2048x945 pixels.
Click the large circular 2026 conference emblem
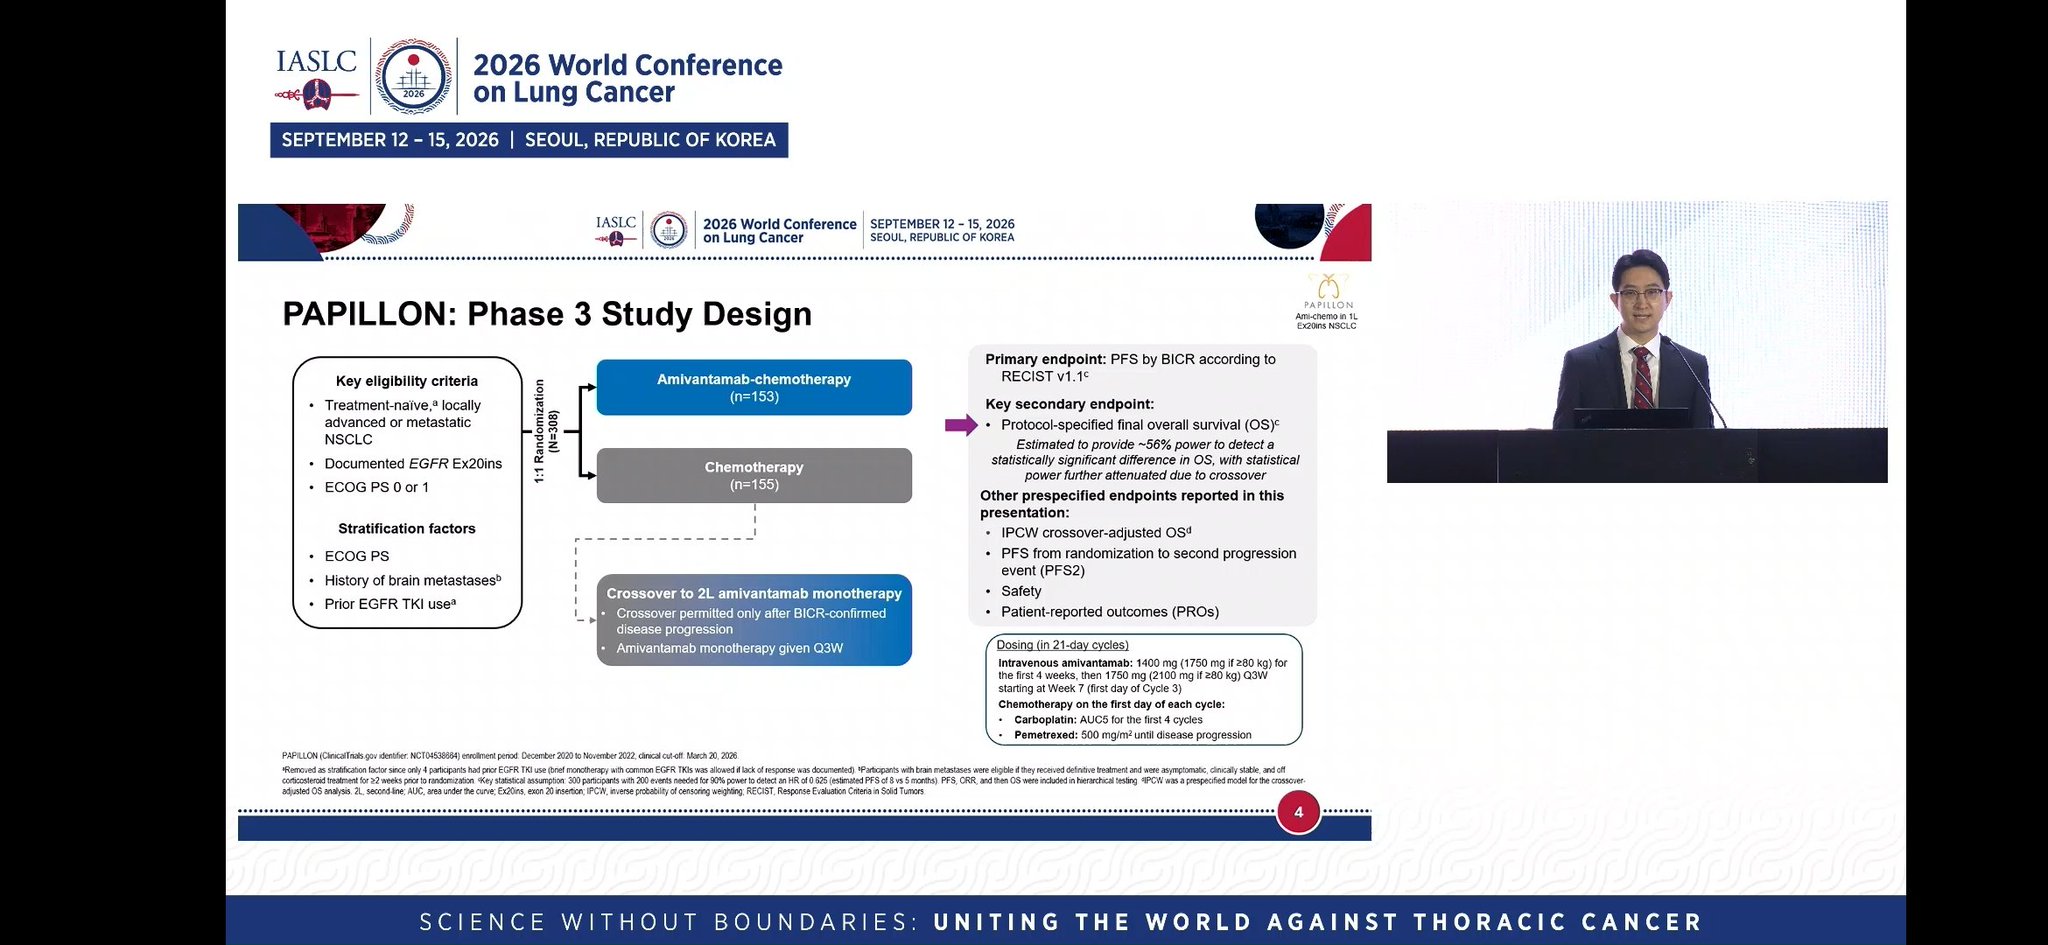(x=413, y=78)
